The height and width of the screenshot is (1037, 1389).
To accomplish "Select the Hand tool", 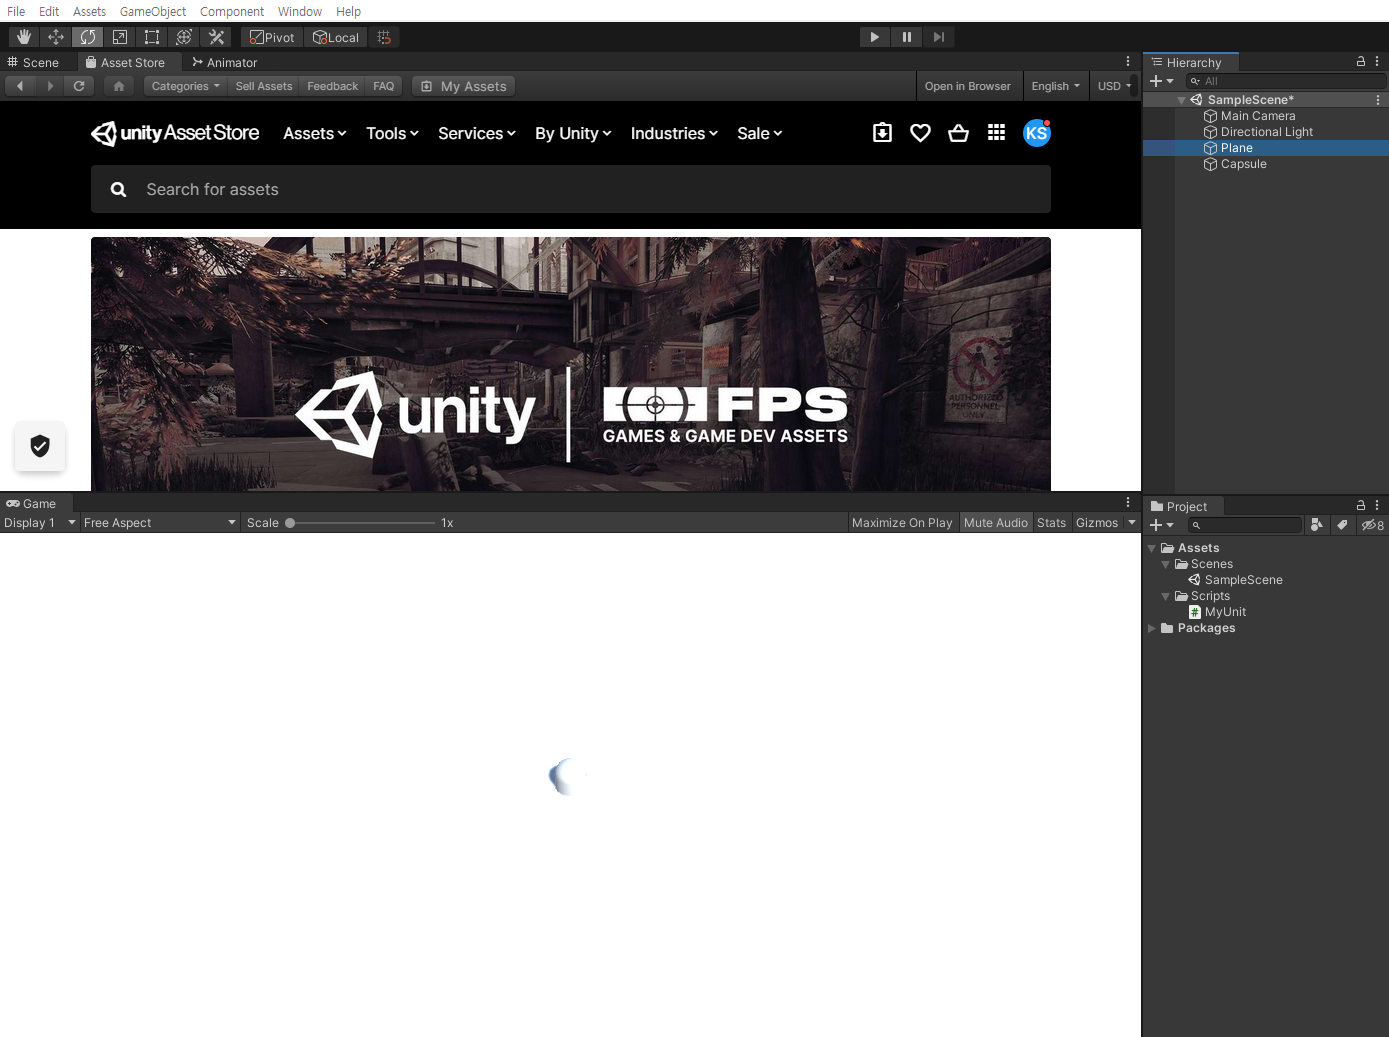I will click(x=24, y=37).
